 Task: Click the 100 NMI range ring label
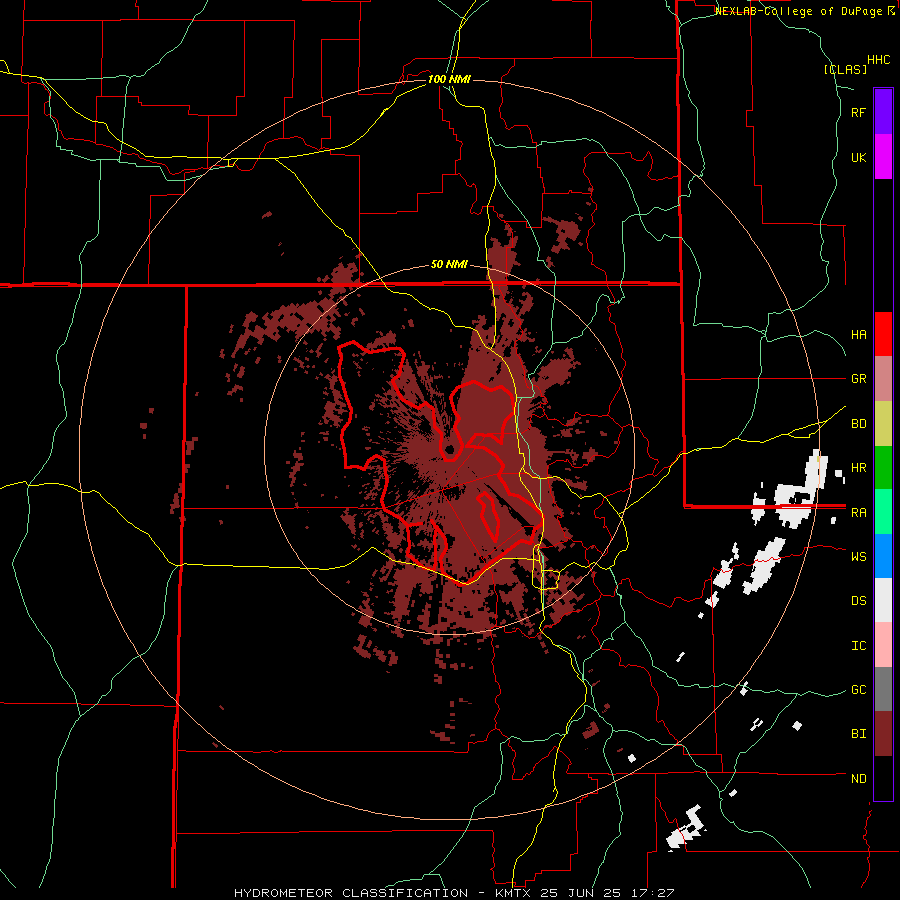[449, 79]
